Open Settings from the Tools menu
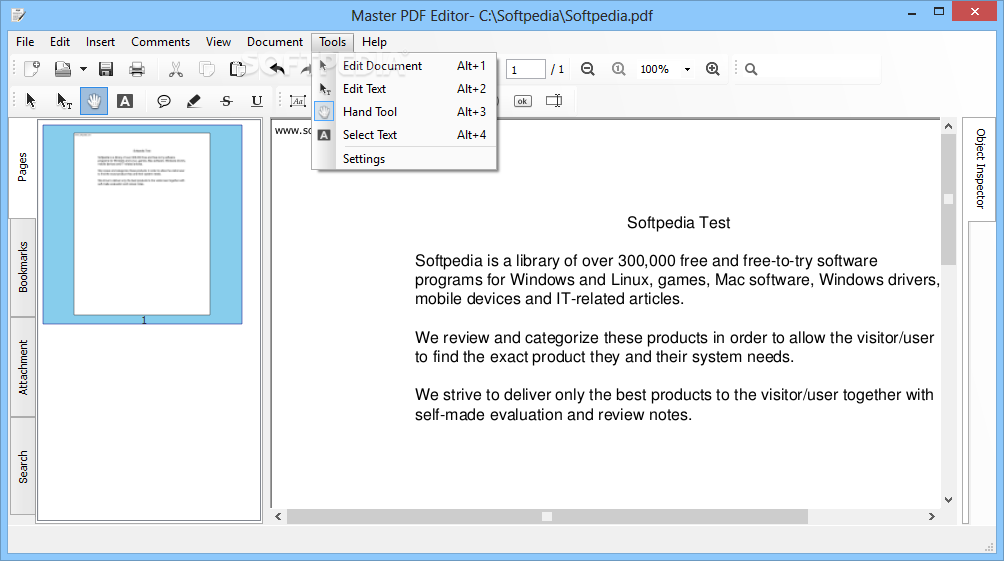The width and height of the screenshot is (1004, 561). [404, 158]
